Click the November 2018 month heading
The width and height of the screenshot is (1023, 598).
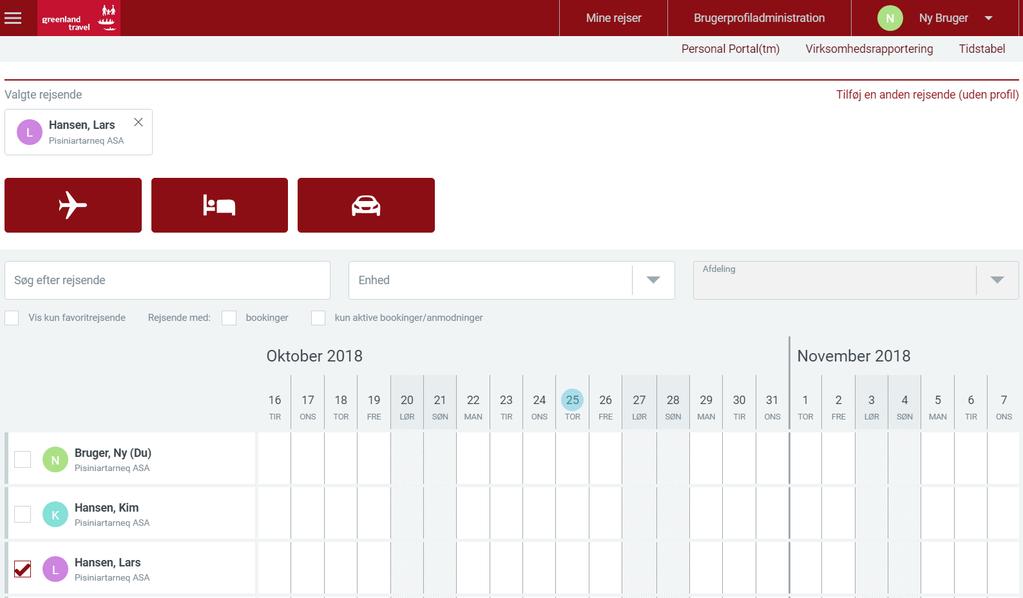[x=853, y=356]
